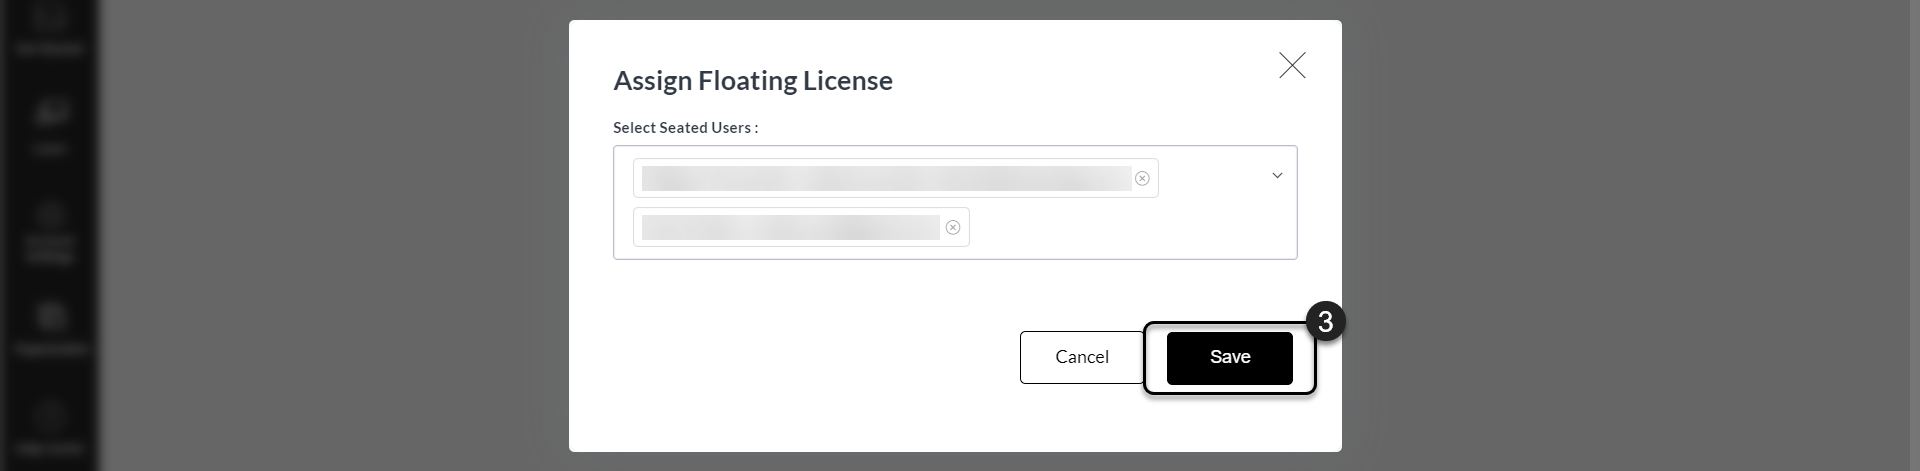The height and width of the screenshot is (471, 1920).
Task: Click the Assign Floating License heading
Action: pos(753,80)
